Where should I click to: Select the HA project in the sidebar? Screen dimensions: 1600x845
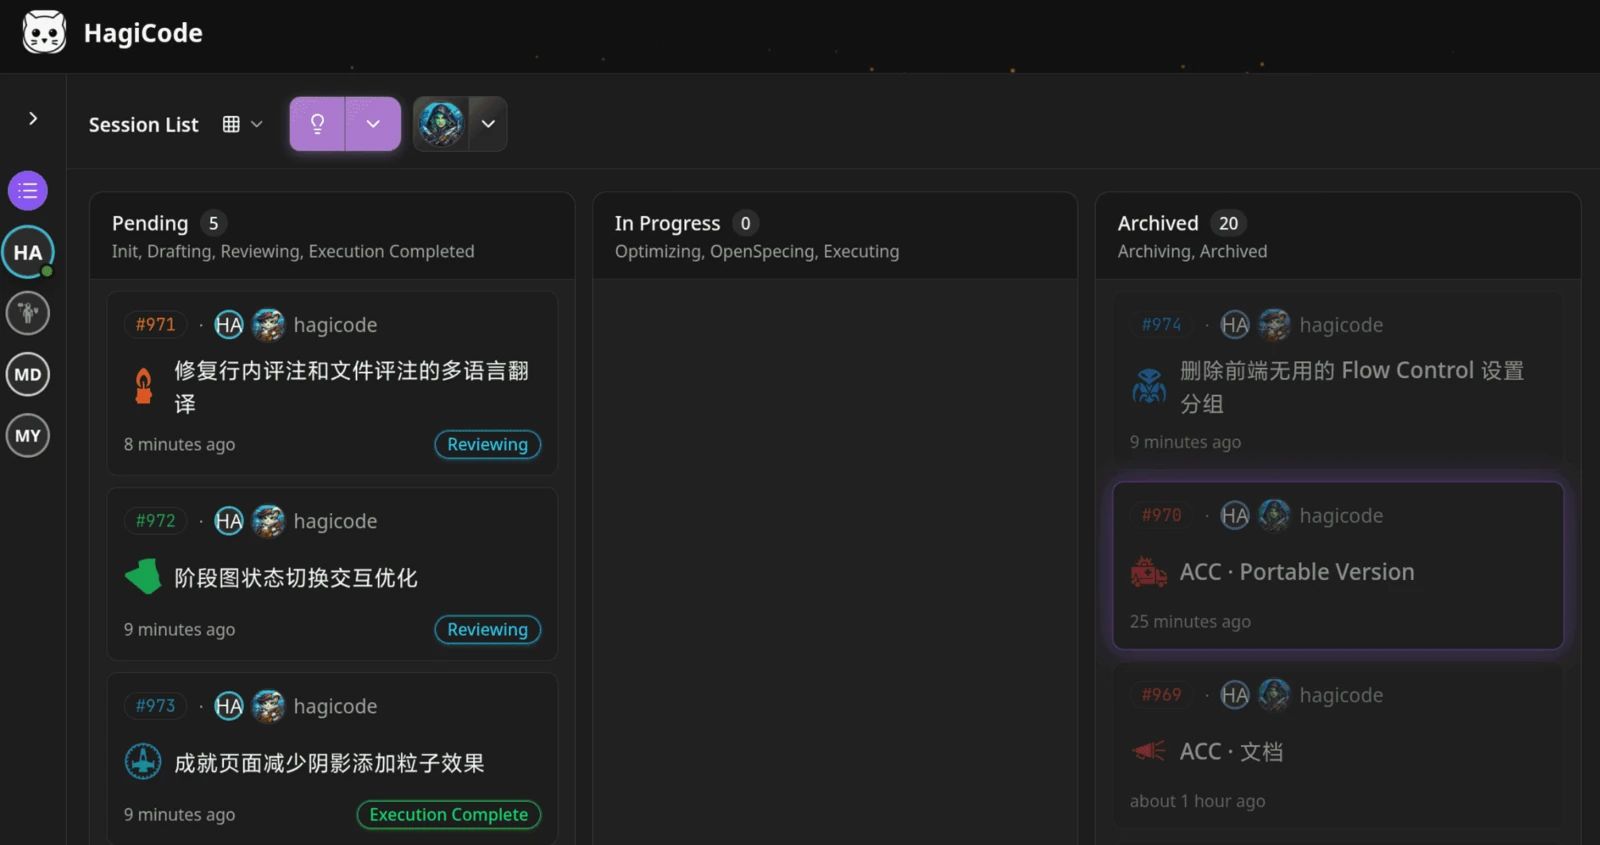[x=28, y=252]
